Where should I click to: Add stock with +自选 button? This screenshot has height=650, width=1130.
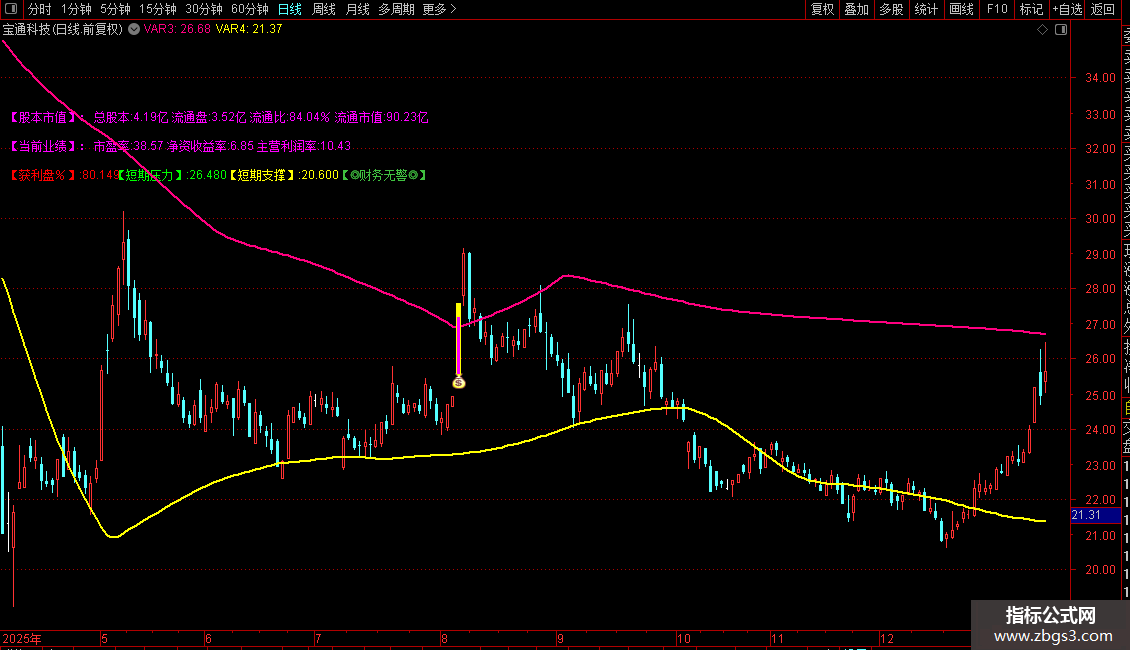pos(1067,9)
